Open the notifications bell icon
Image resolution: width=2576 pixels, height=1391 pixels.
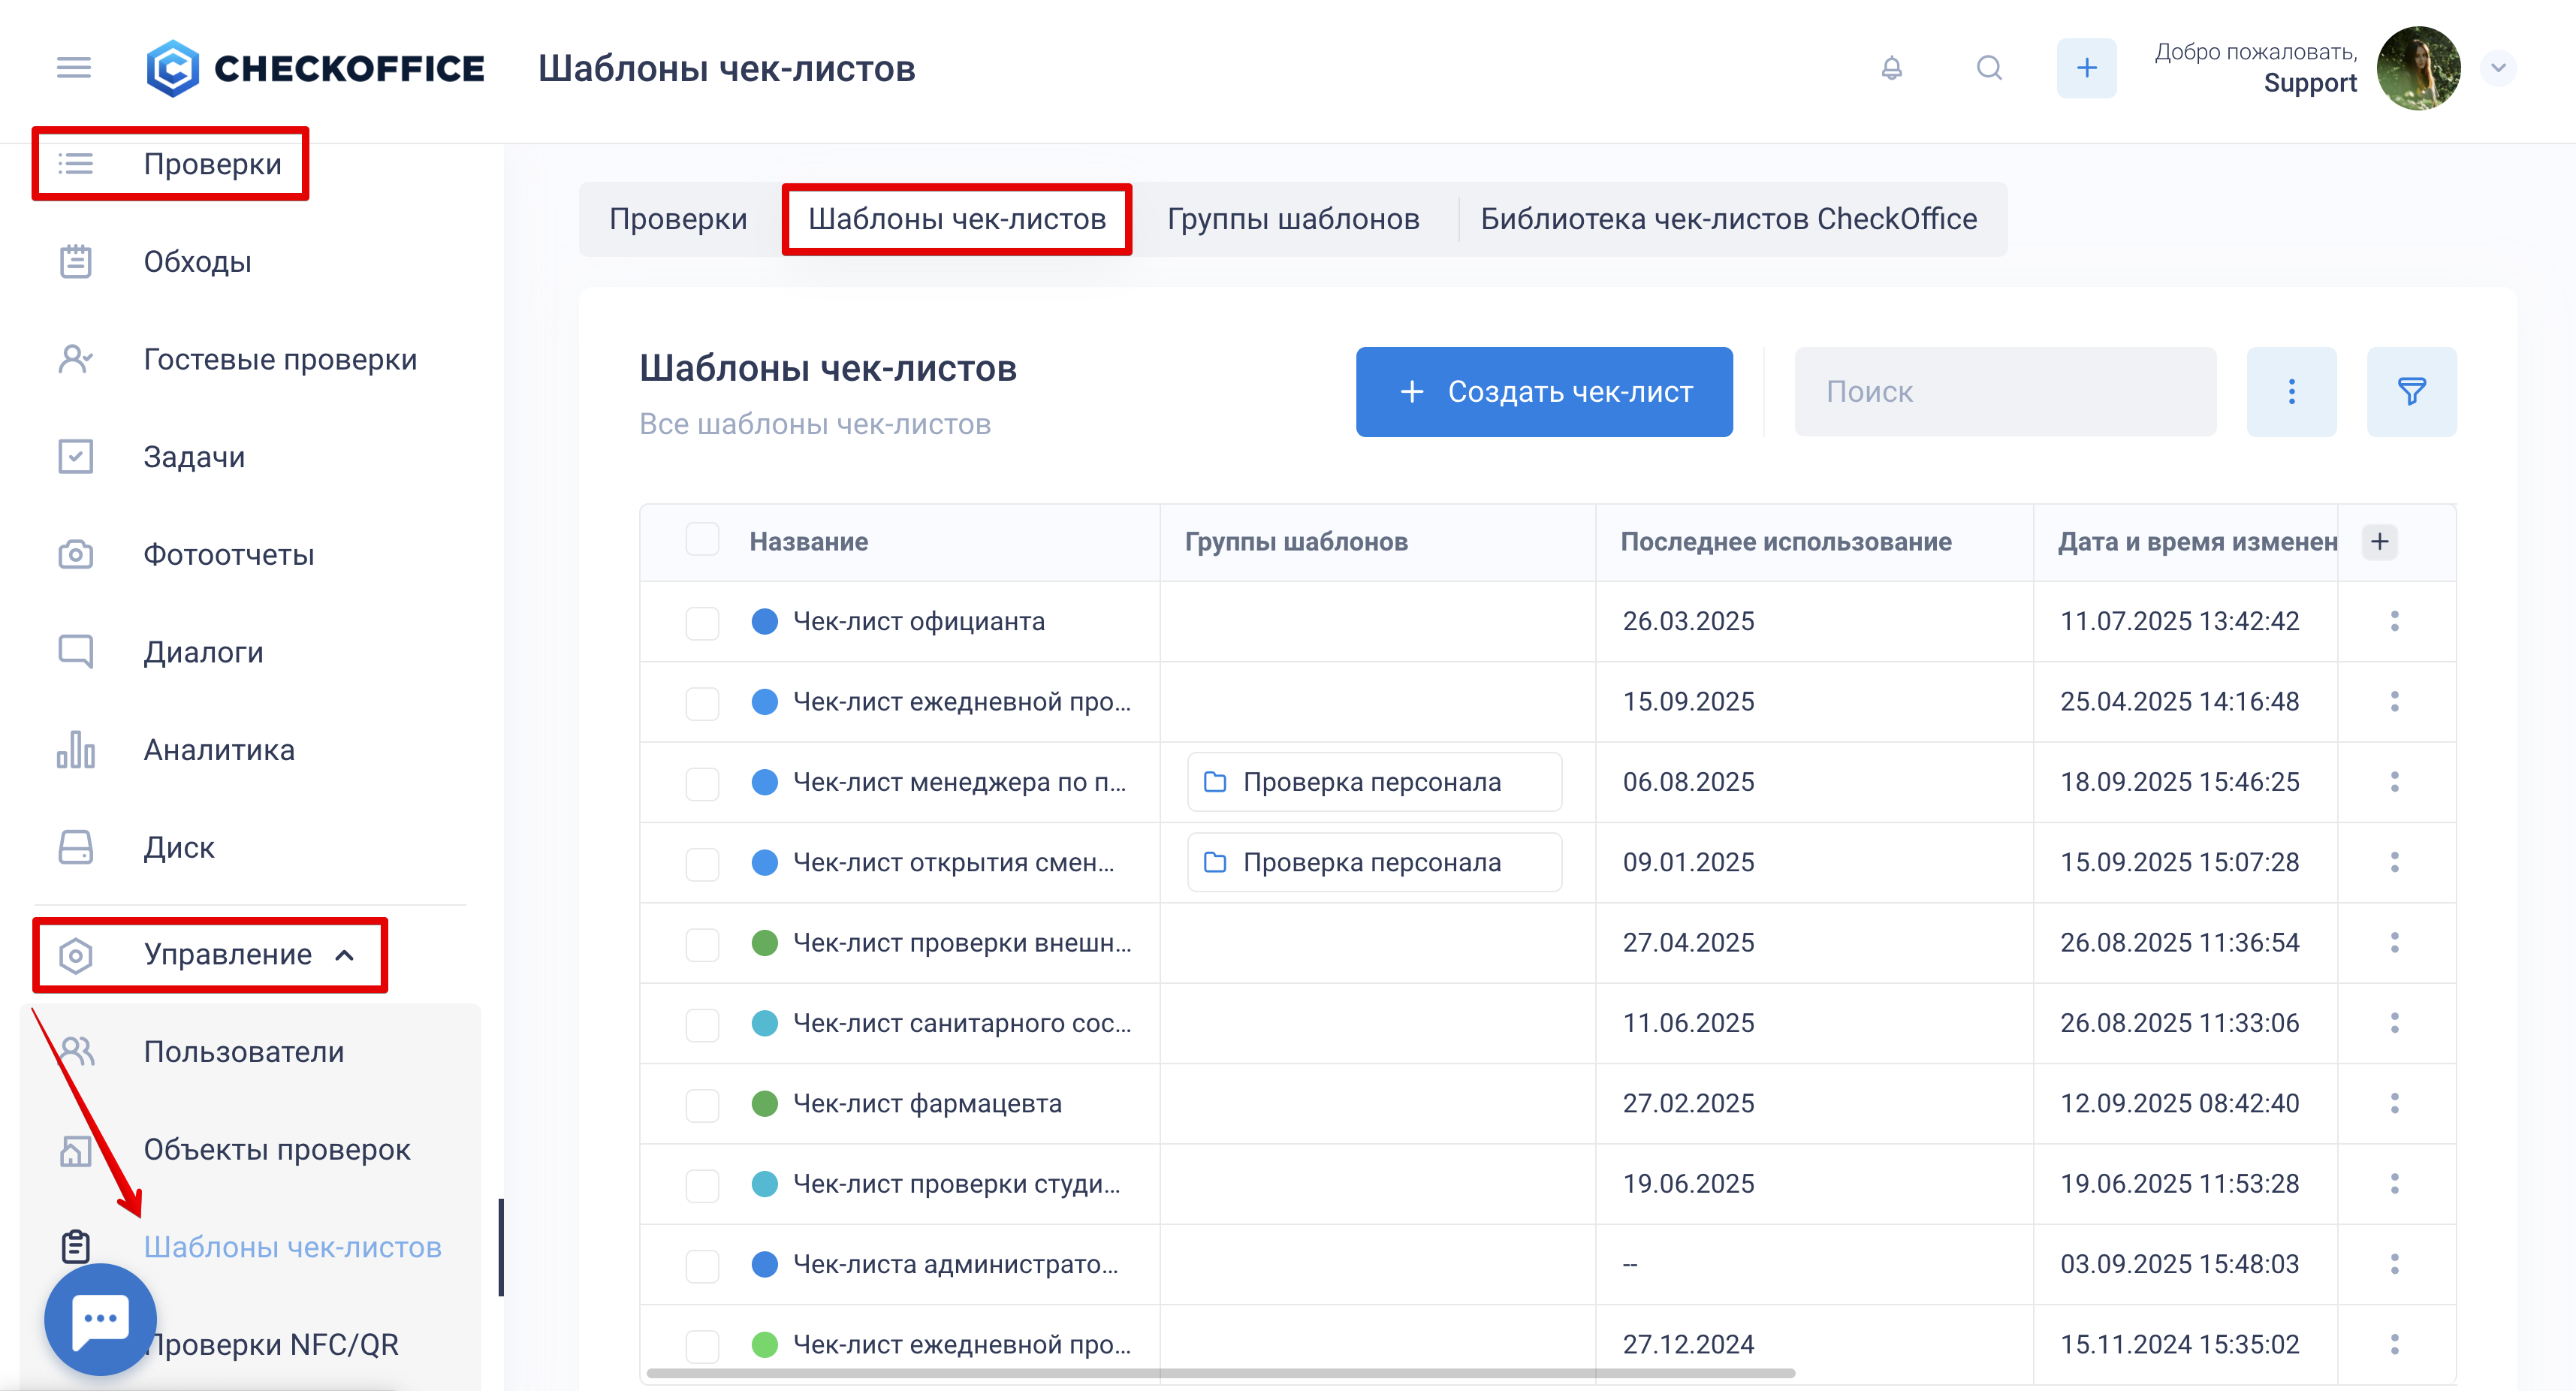1891,68
